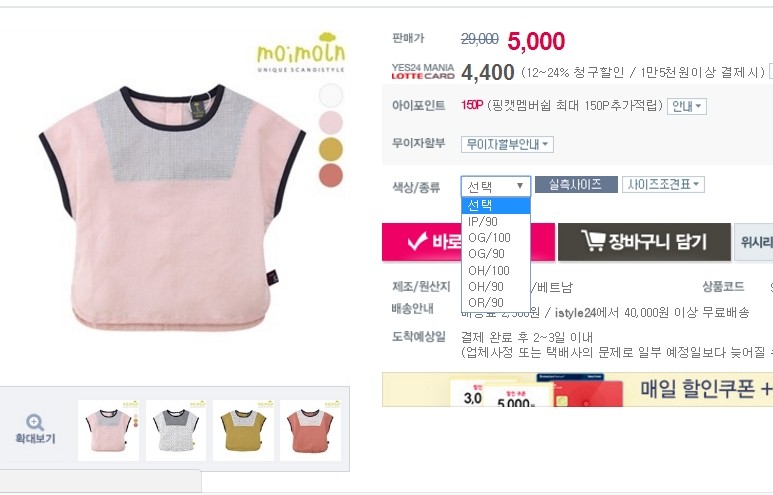Click the shopping cart icon on 장바구니 담기
773x495 pixels.
click(593, 241)
